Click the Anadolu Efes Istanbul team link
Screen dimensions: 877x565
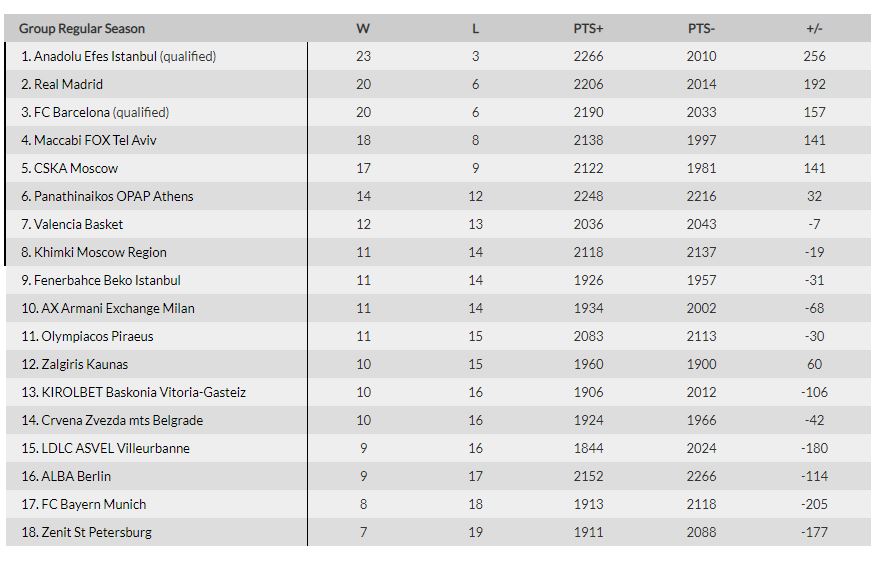pos(95,57)
